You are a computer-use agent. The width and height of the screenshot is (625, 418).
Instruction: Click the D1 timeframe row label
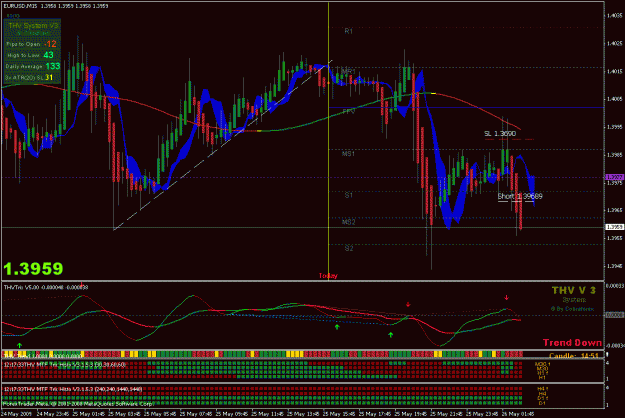542,403
